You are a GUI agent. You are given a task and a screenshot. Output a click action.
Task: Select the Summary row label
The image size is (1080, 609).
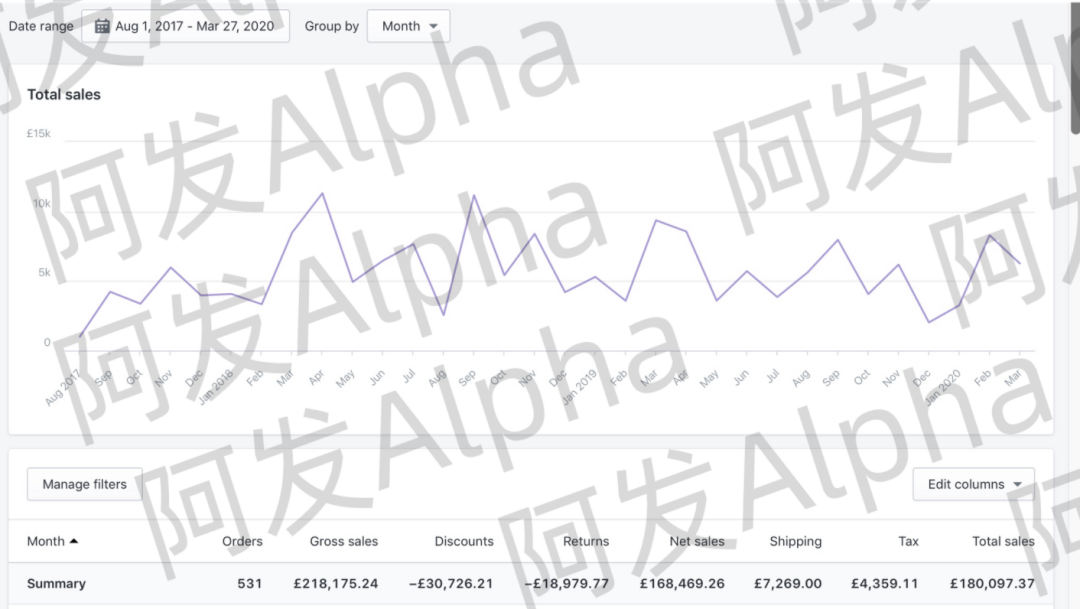[x=56, y=583]
